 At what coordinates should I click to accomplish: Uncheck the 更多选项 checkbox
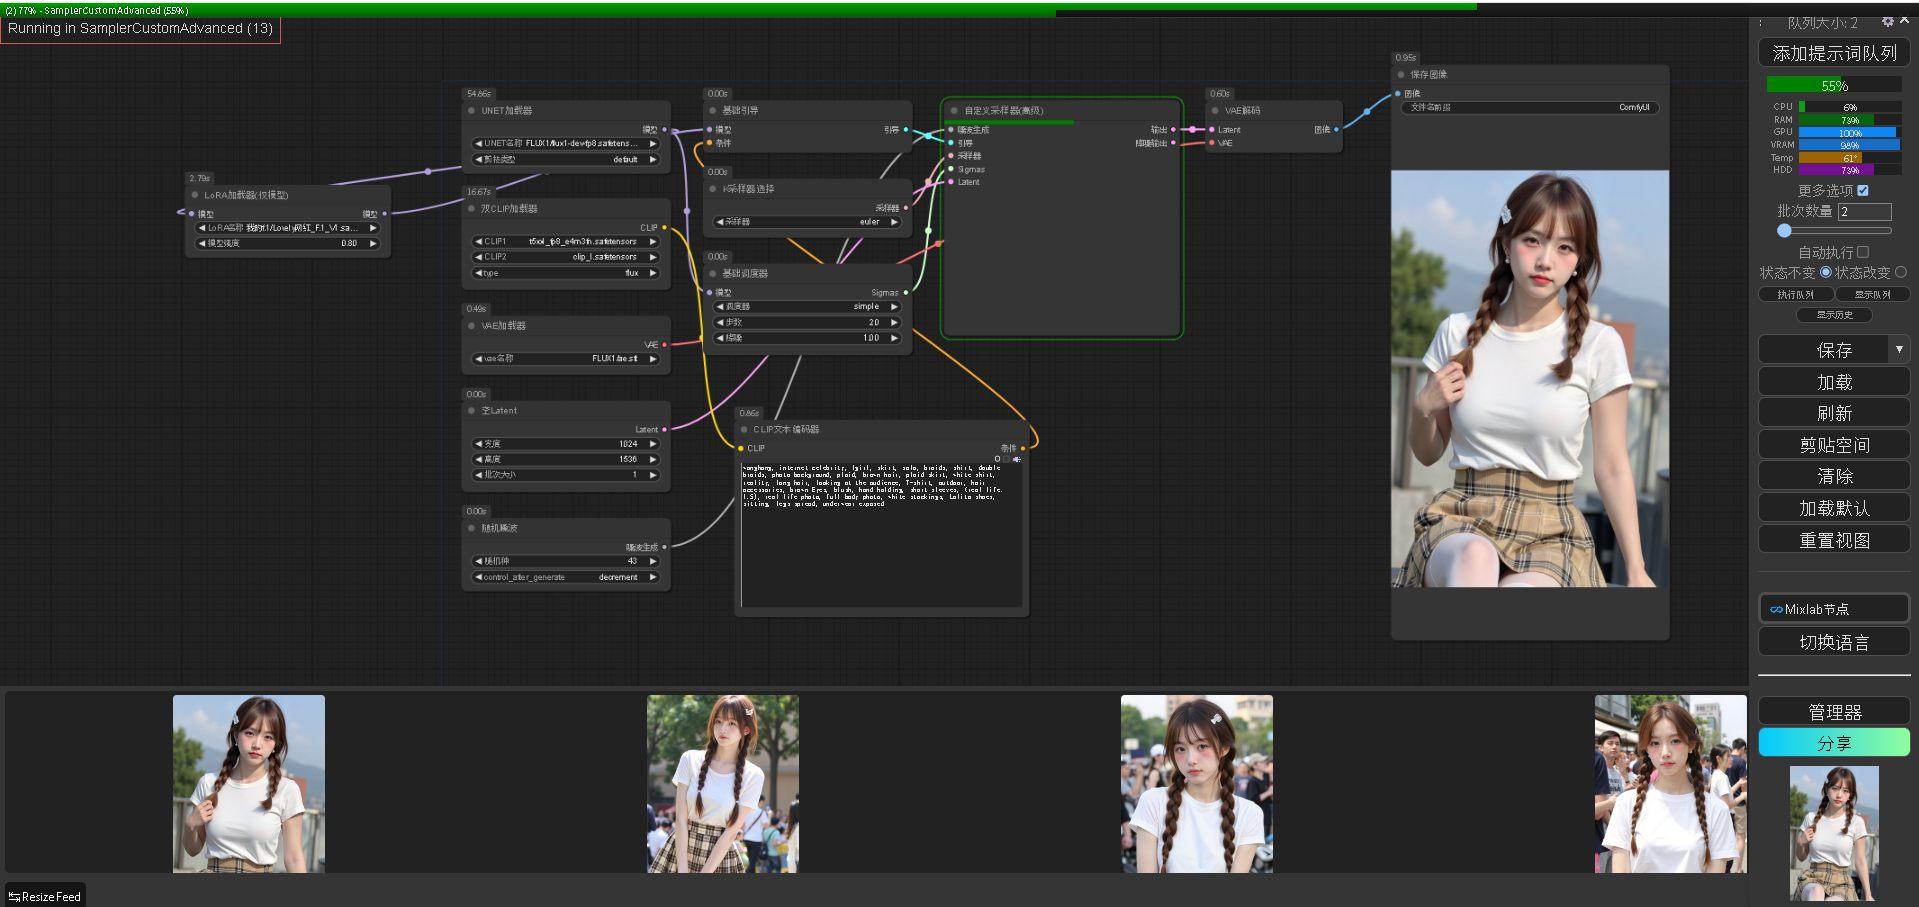[1863, 190]
